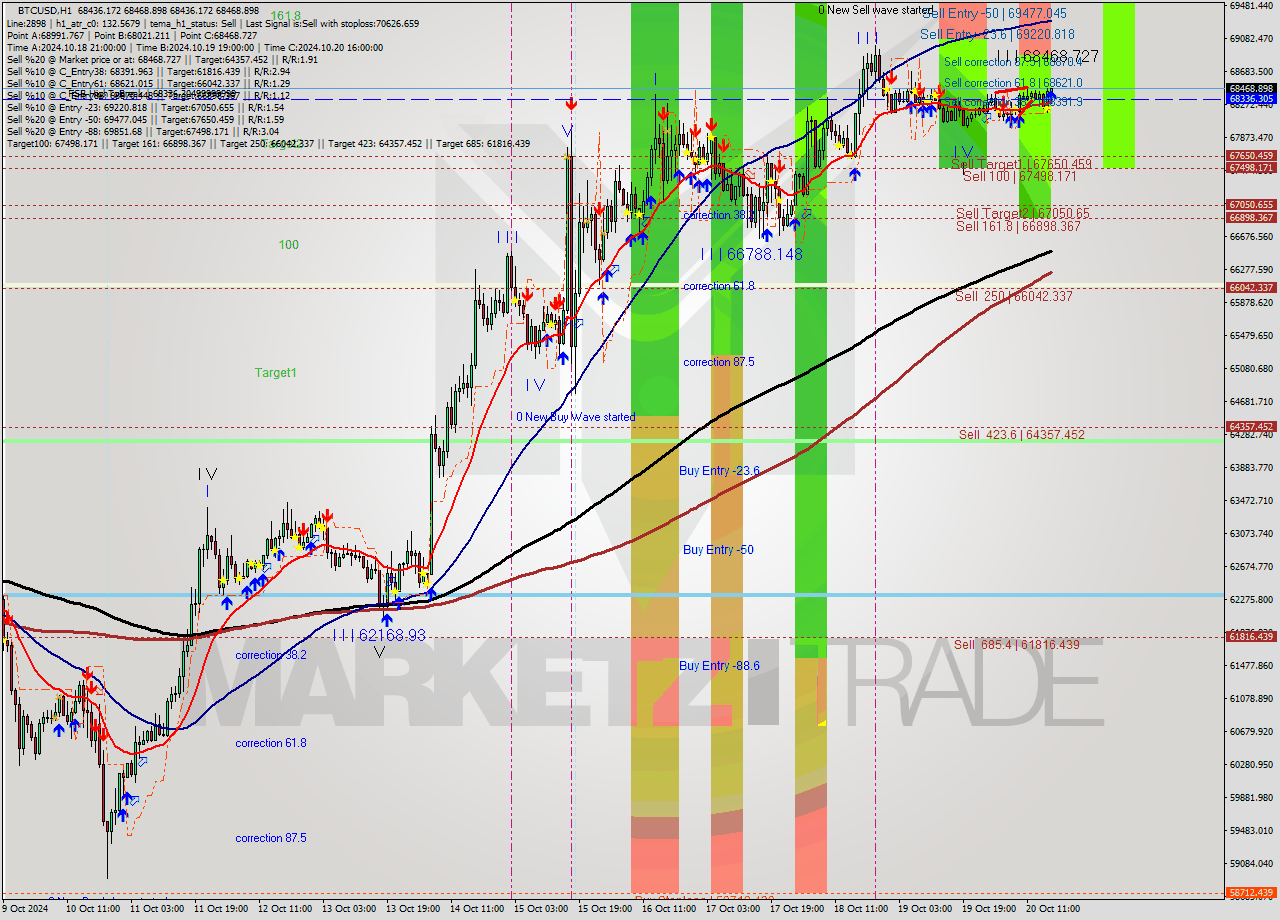Click the 'Buy Entry -23.6' label
The height and width of the screenshot is (920, 1280).
[719, 471]
